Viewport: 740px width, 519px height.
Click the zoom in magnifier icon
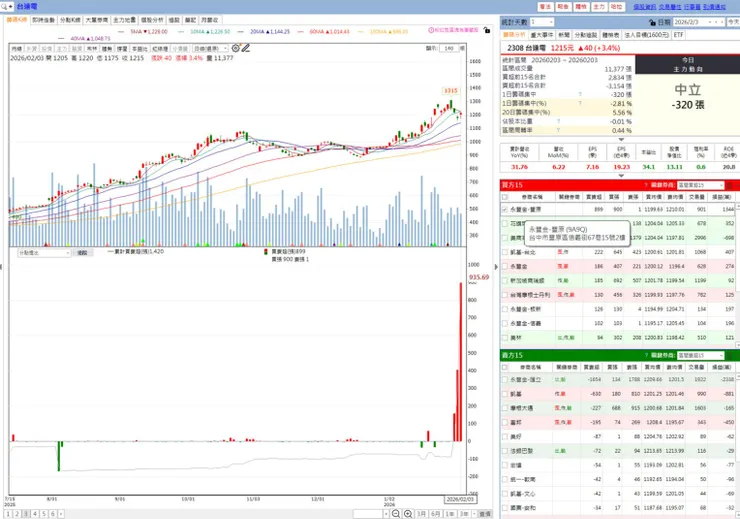pos(408,514)
